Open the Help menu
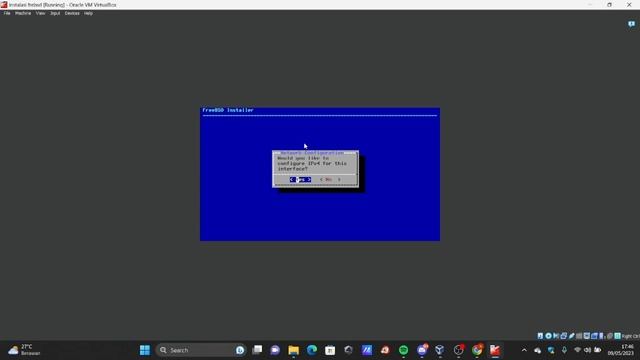Image resolution: width=640 pixels, height=360 pixels. pyautogui.click(x=88, y=13)
